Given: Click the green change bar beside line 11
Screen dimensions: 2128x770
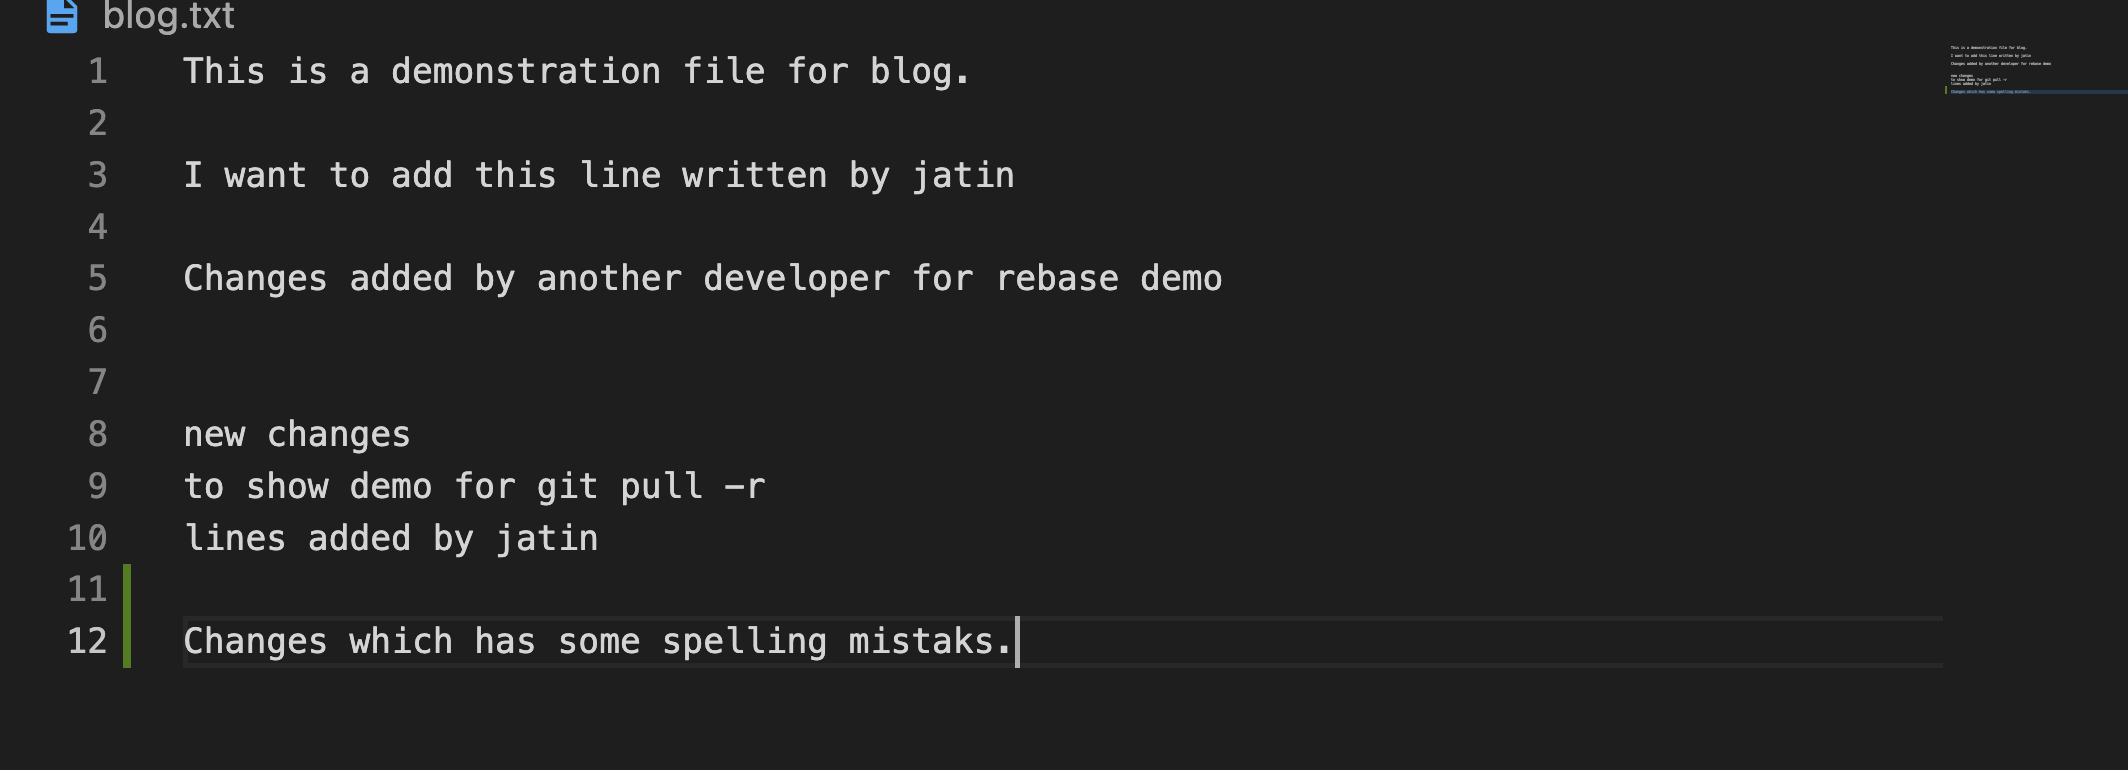Looking at the screenshot, I should [127, 590].
